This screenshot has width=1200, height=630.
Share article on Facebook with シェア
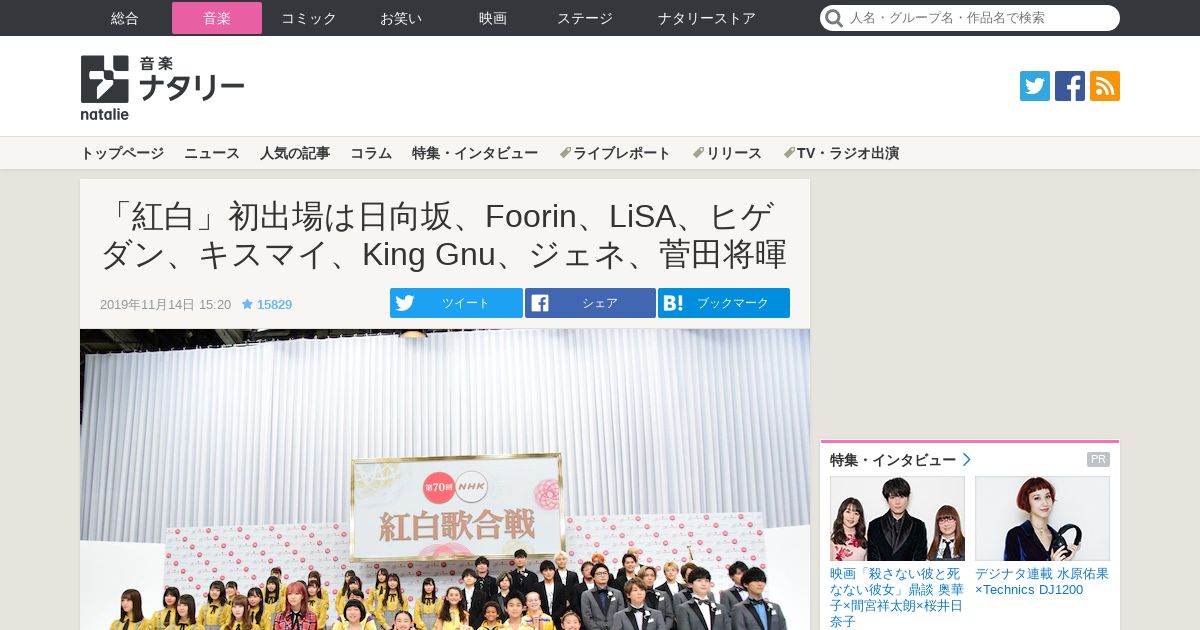coord(590,303)
